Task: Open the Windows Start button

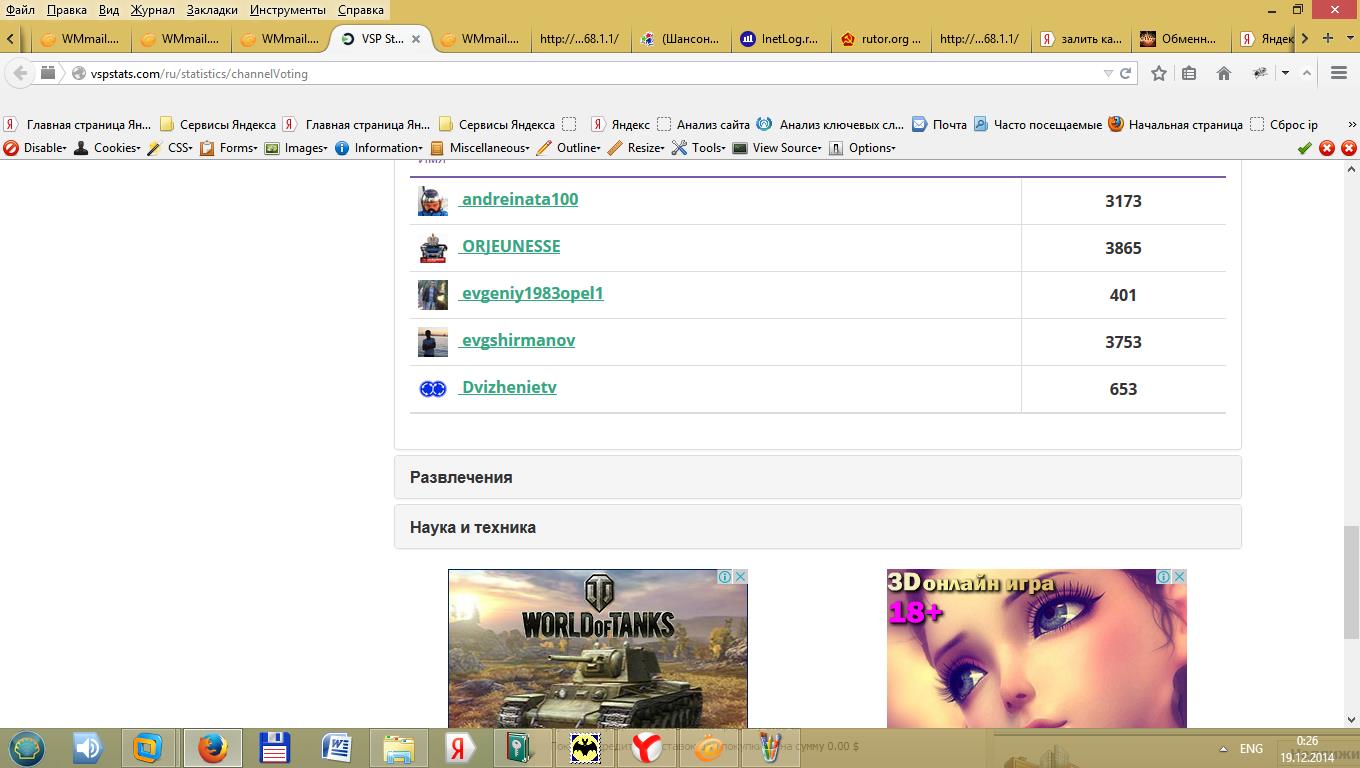Action: (x=27, y=747)
